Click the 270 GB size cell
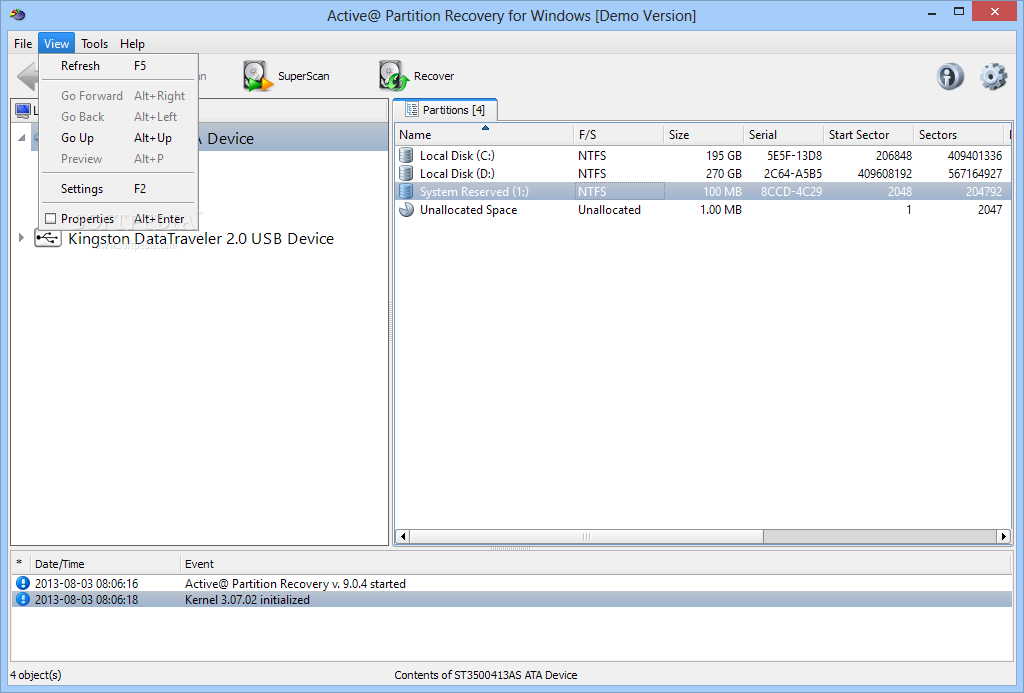Viewport: 1024px width, 693px height. [x=724, y=174]
